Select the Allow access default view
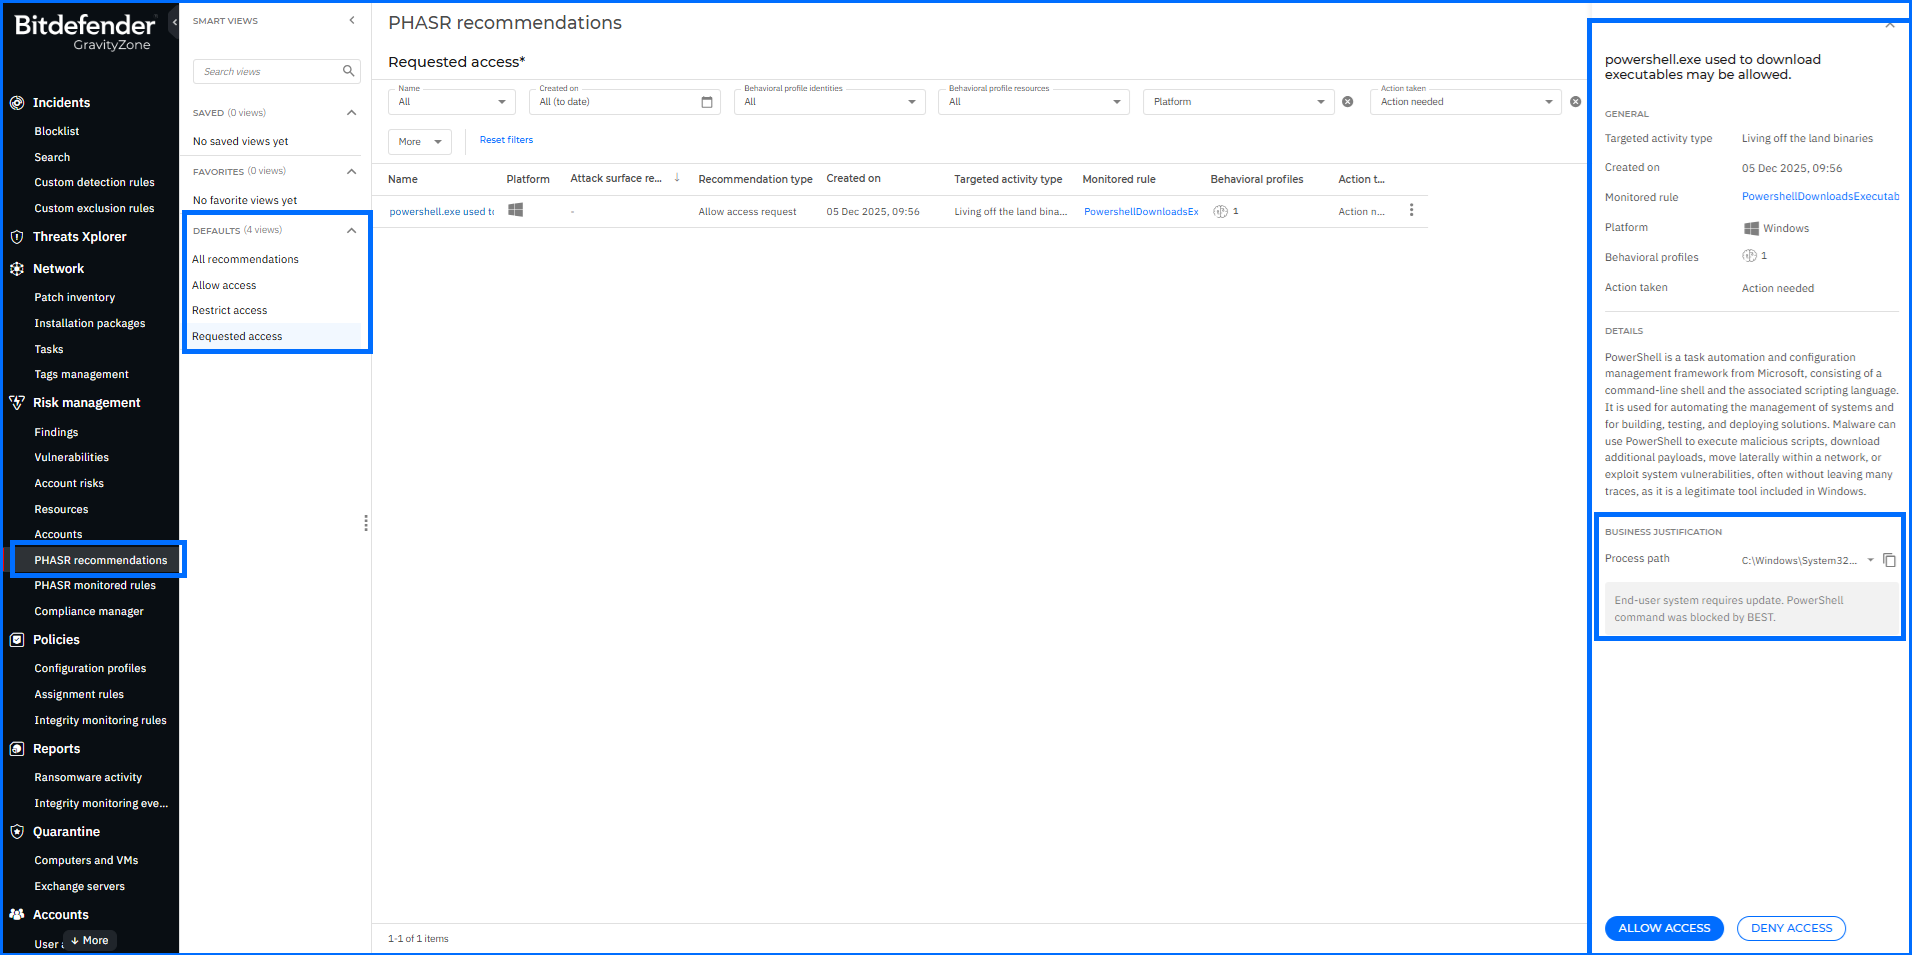 point(224,285)
